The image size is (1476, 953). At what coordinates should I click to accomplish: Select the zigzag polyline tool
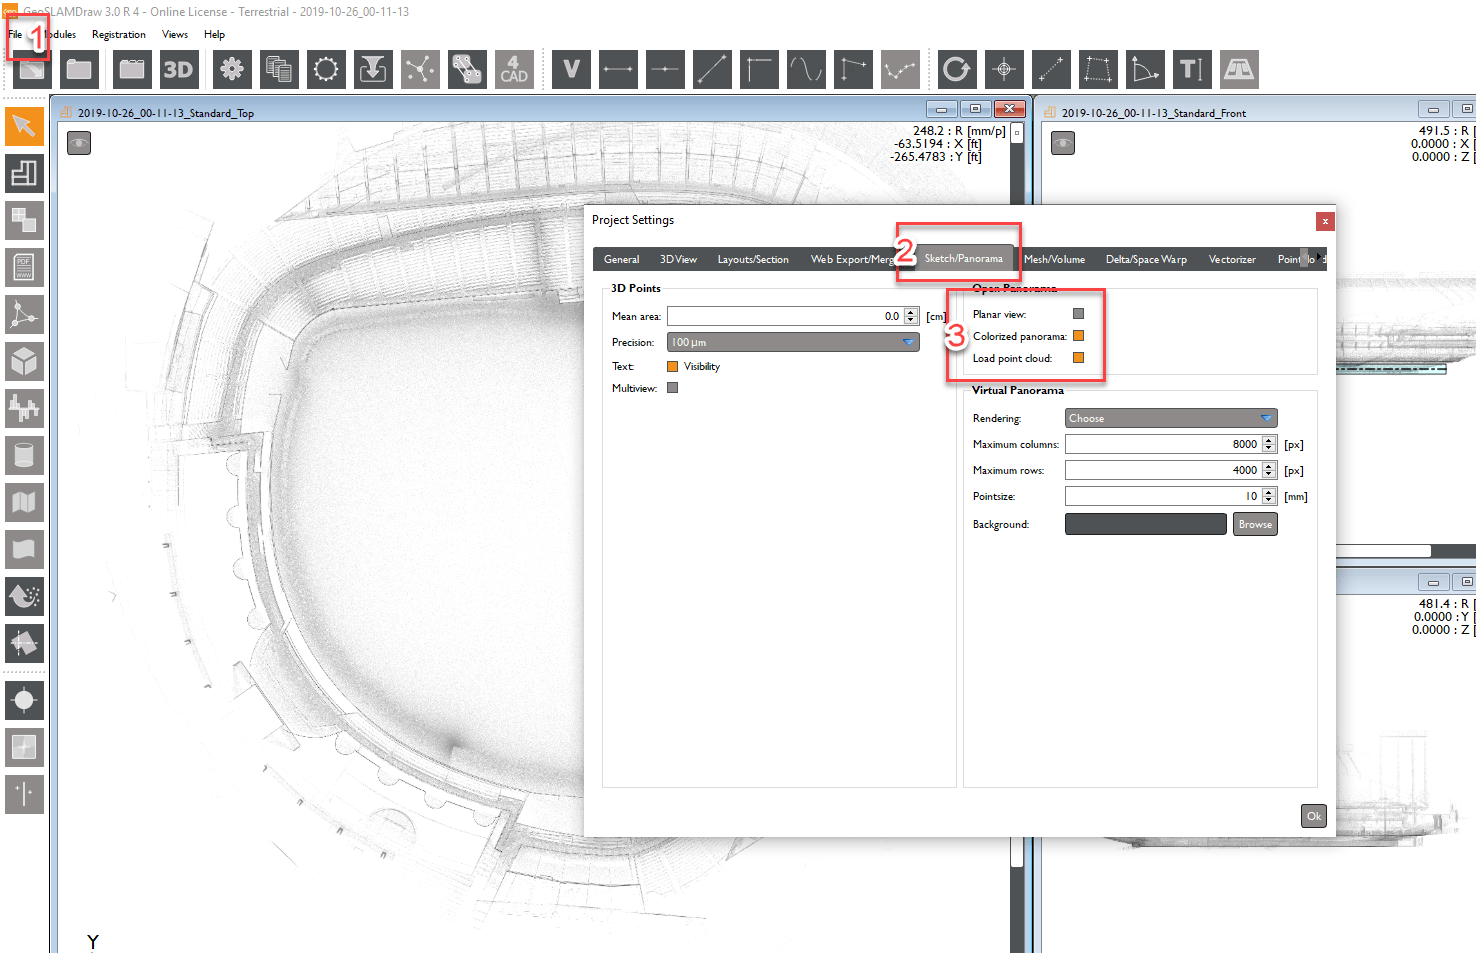coord(900,69)
